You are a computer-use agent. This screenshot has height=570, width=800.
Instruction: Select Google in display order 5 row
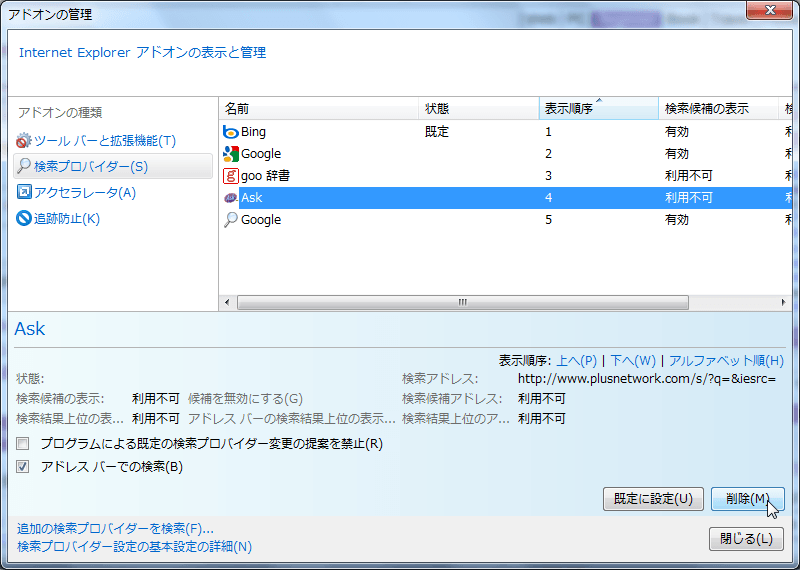(x=261, y=220)
